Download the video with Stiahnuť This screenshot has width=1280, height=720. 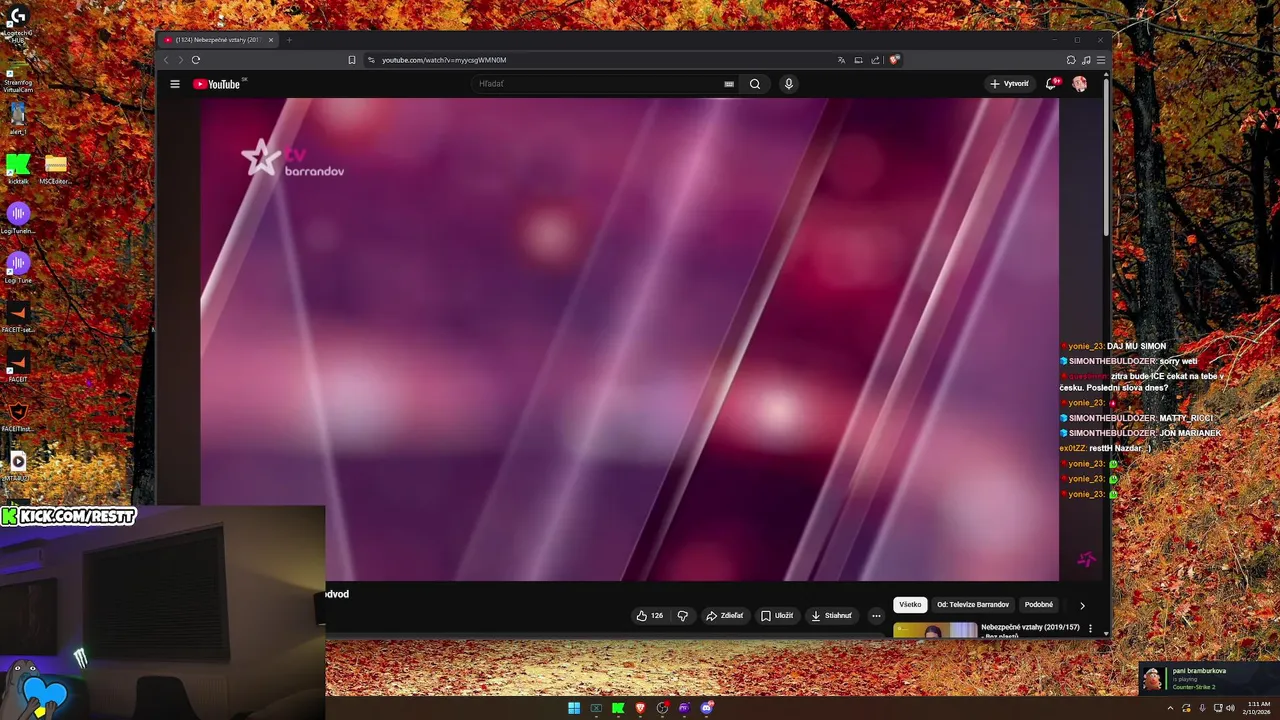(x=832, y=616)
